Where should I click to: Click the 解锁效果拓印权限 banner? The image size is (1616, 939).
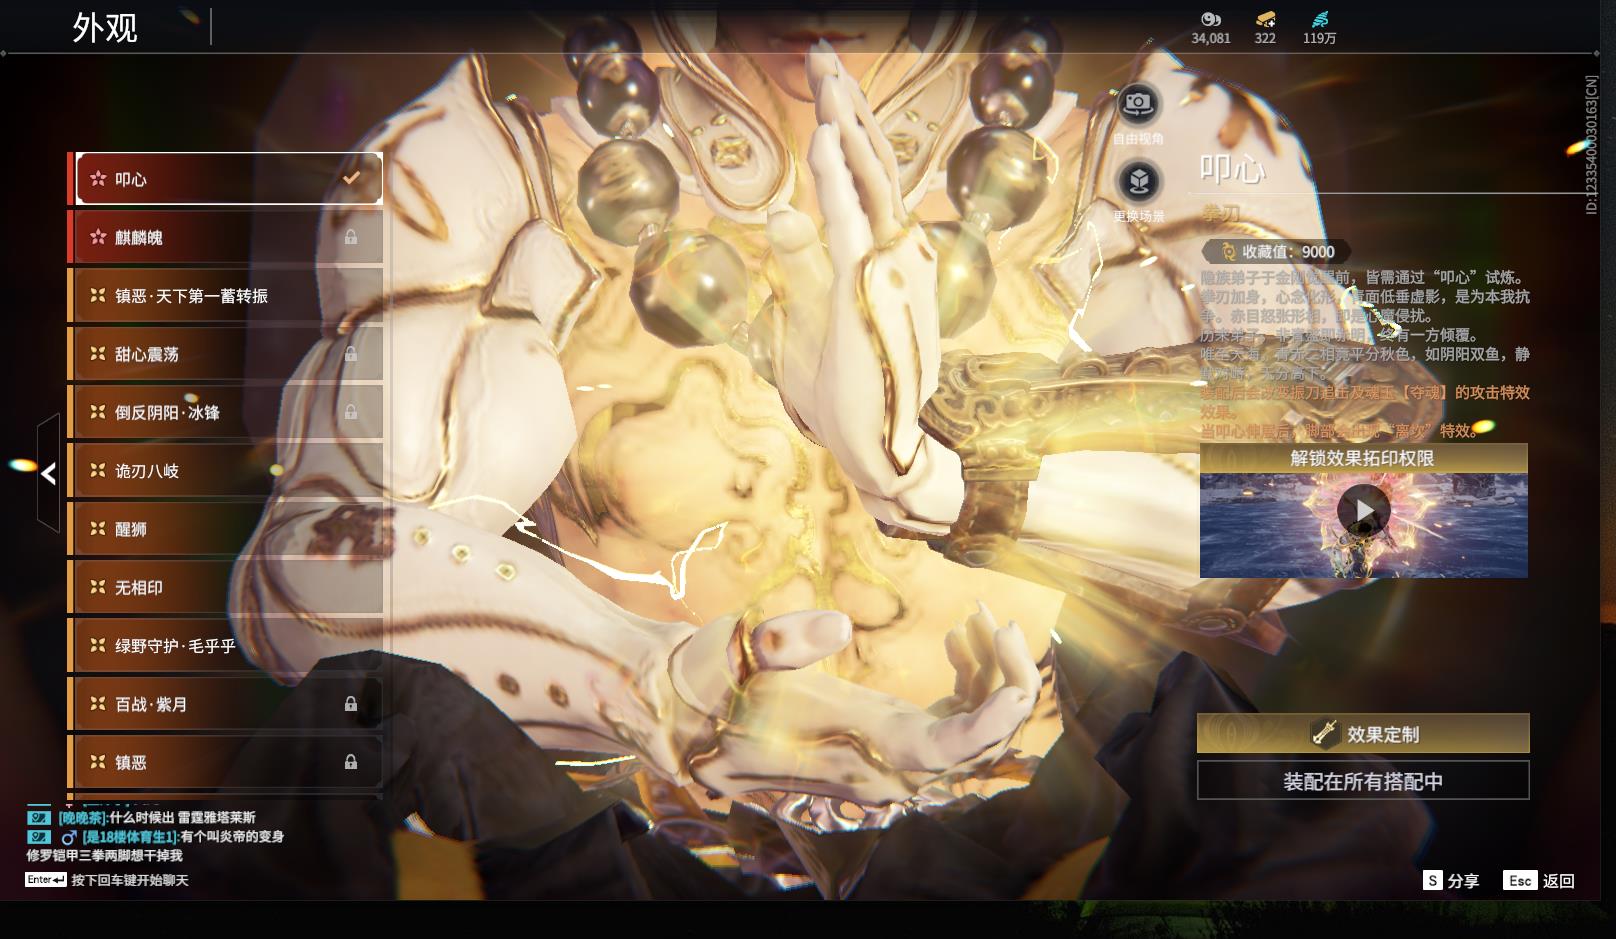pos(1363,458)
